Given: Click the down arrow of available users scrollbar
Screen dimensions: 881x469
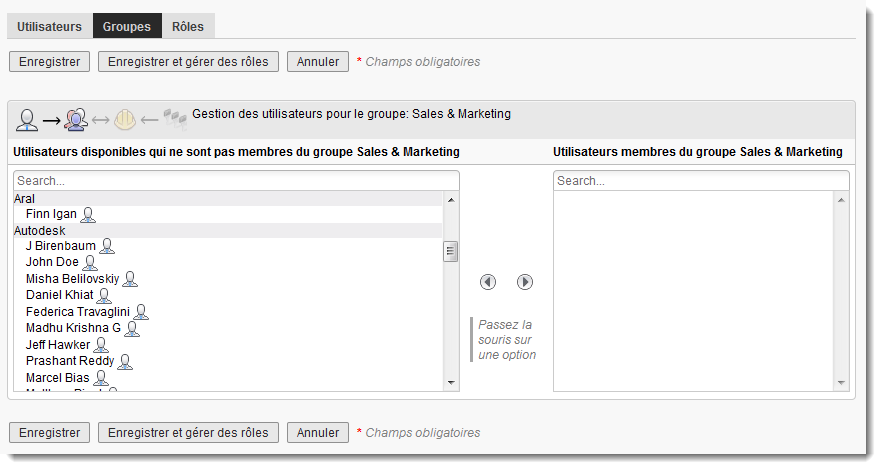Looking at the screenshot, I should coord(451,383).
